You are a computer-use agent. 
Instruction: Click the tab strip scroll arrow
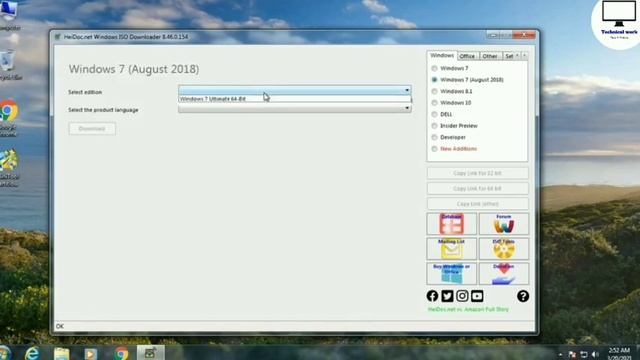pyautogui.click(x=524, y=56)
